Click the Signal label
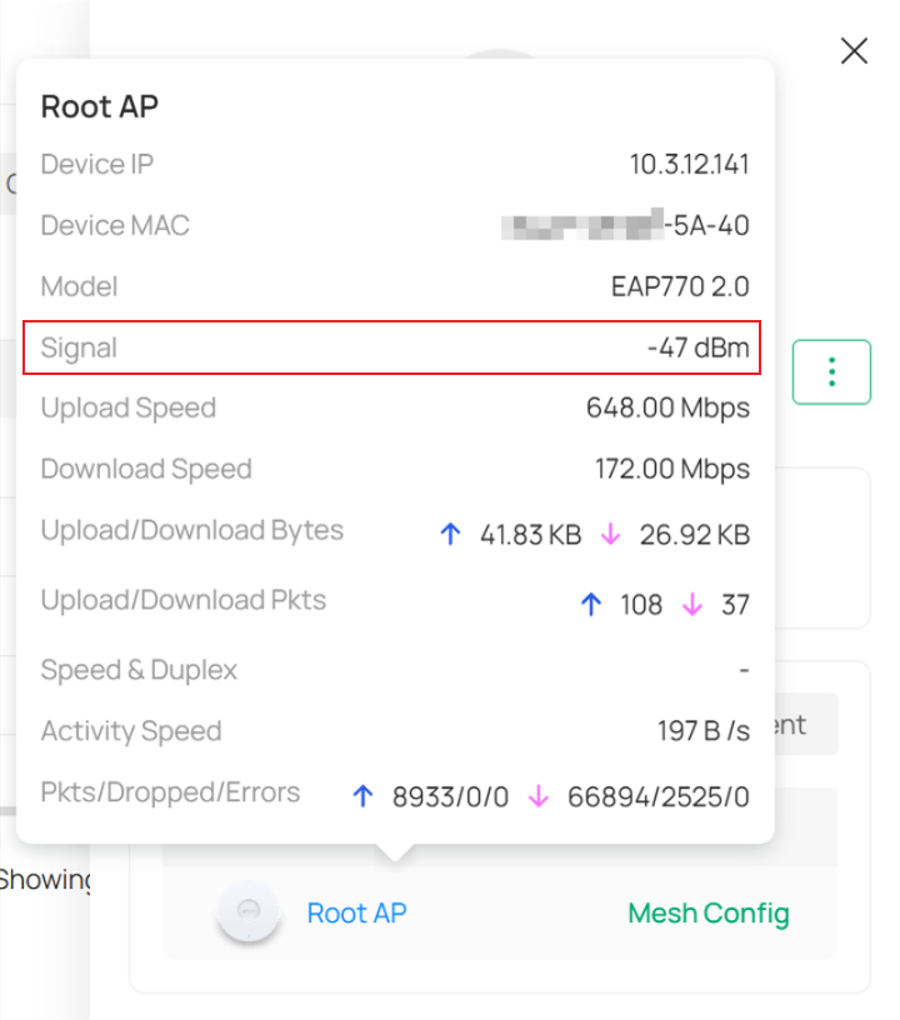Viewport: 900px width, 1020px height. pos(79,348)
